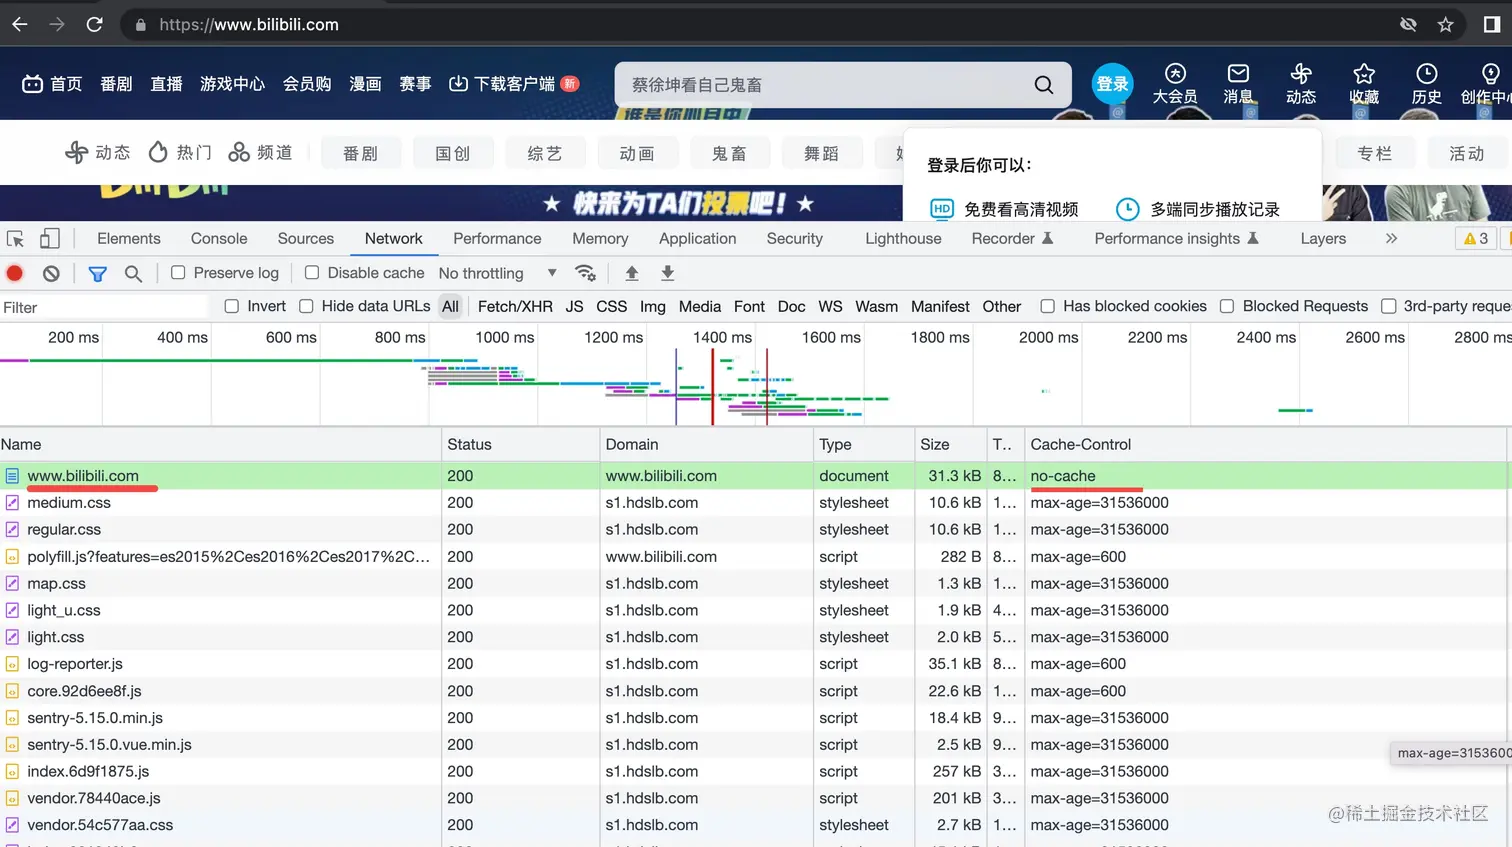
Task: Enable Preserve log checkbox
Action: 178,272
